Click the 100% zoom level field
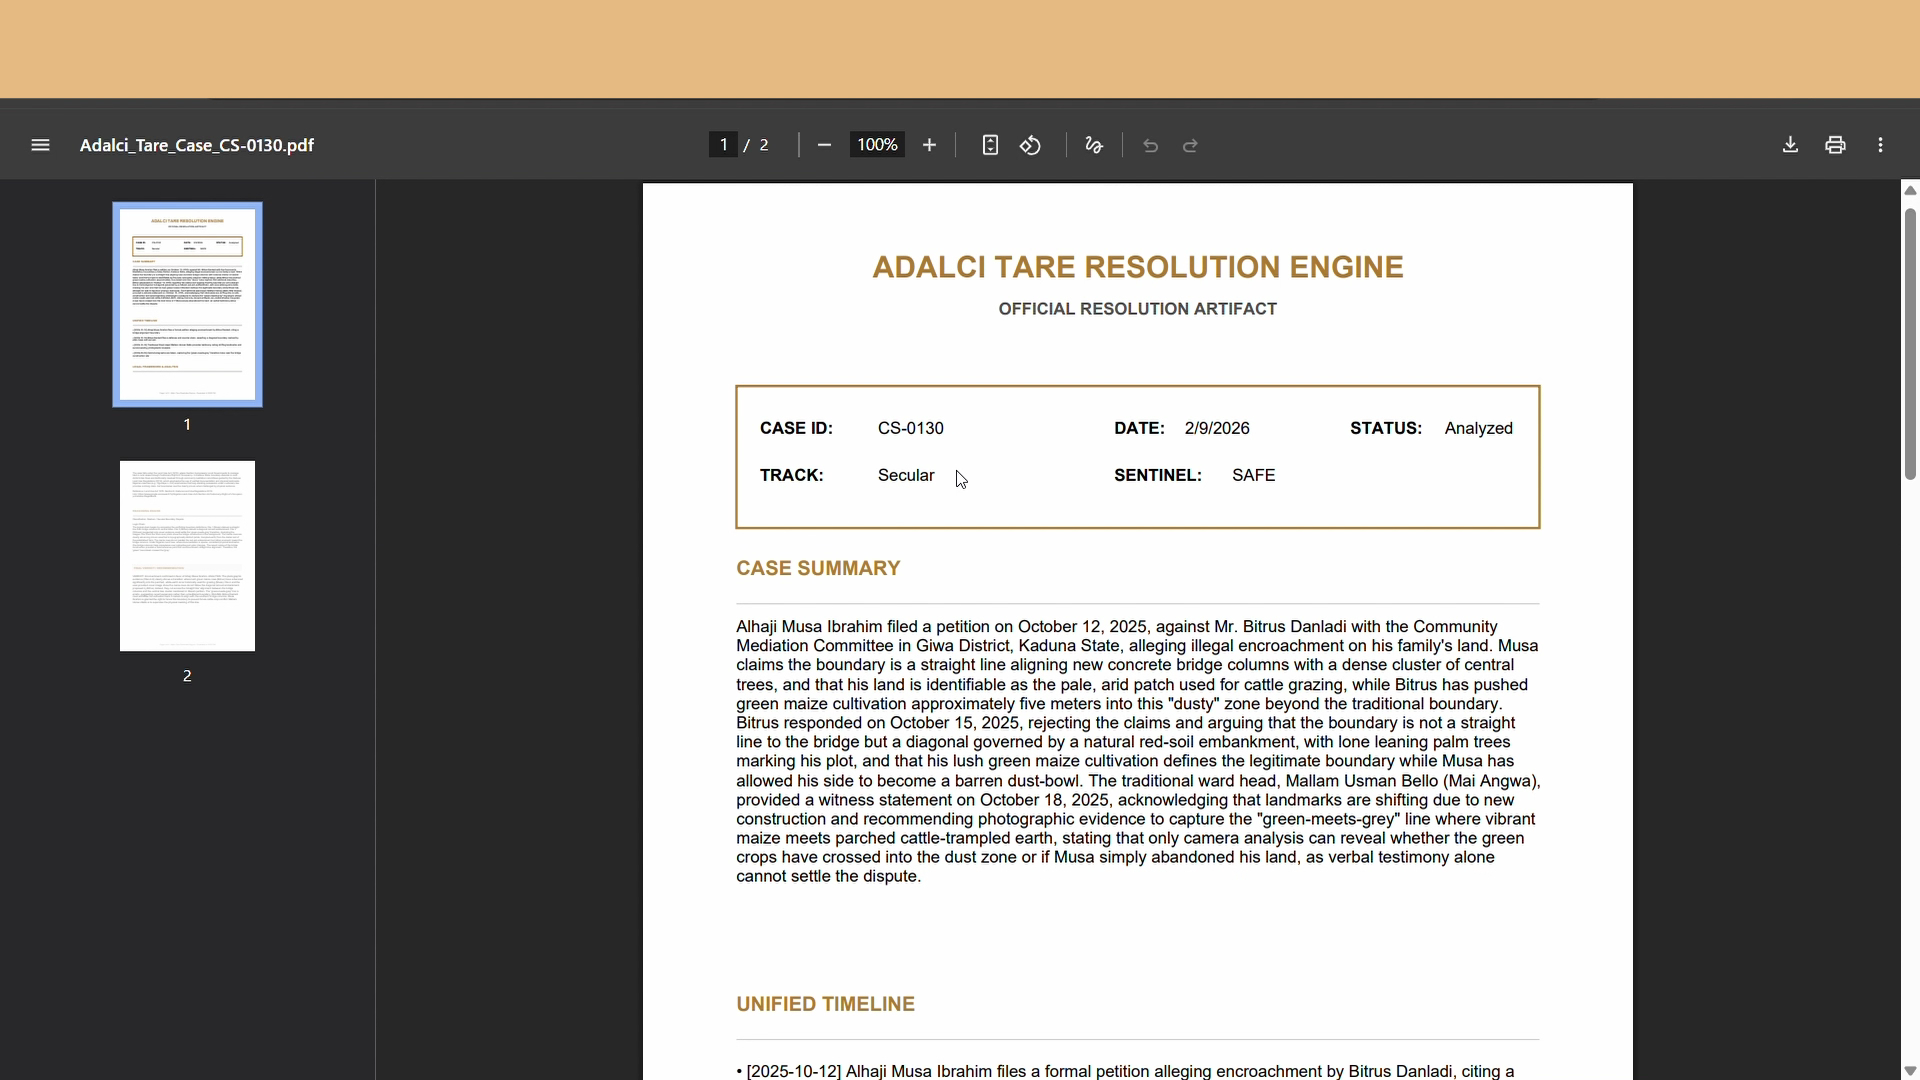Image resolution: width=1920 pixels, height=1080 pixels. [x=877, y=145]
